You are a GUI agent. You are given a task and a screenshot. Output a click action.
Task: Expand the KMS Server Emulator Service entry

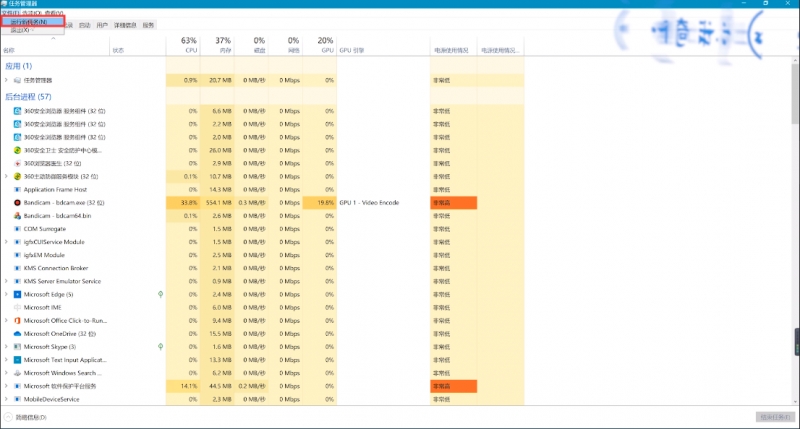coord(6,281)
